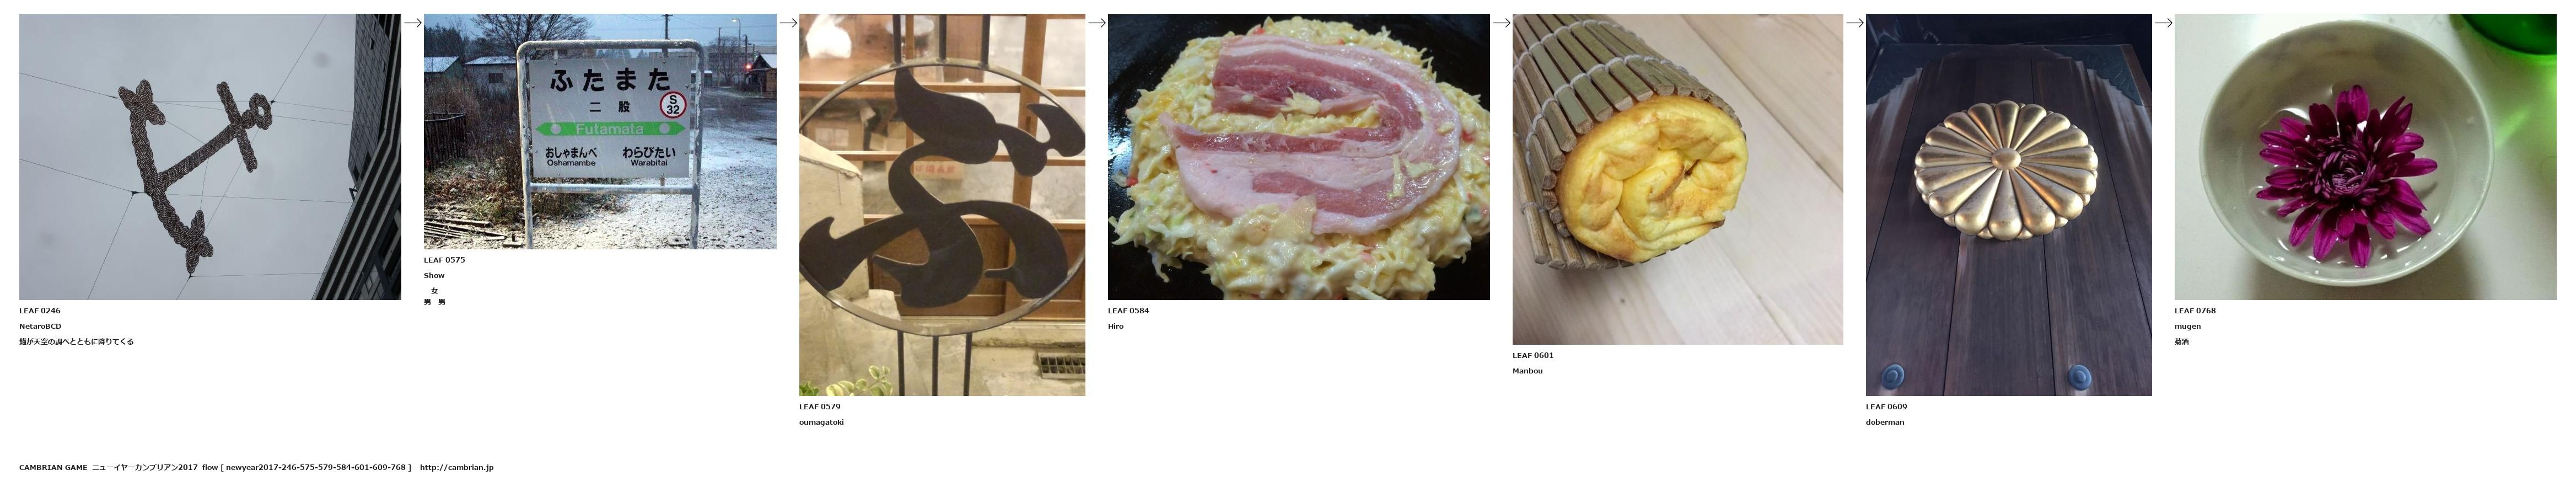Select the LEAF 0575 label
The height and width of the screenshot is (481, 2576).
[x=444, y=260]
